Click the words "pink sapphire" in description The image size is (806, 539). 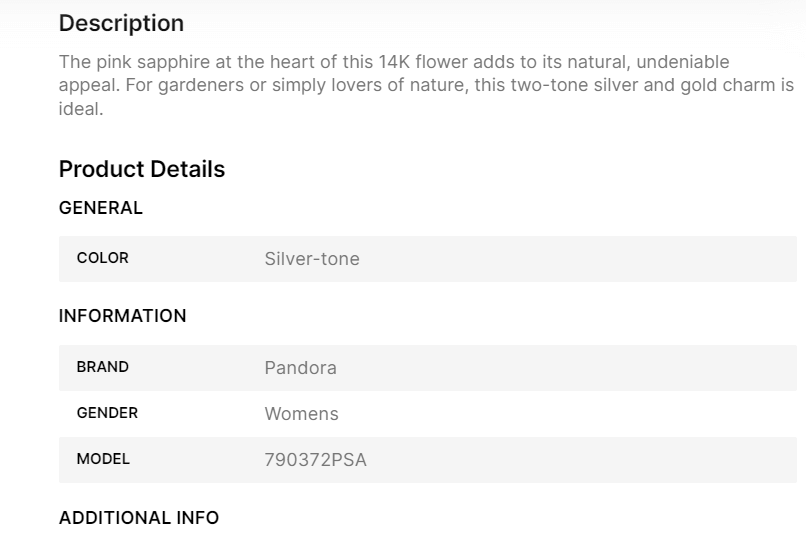(x=141, y=62)
